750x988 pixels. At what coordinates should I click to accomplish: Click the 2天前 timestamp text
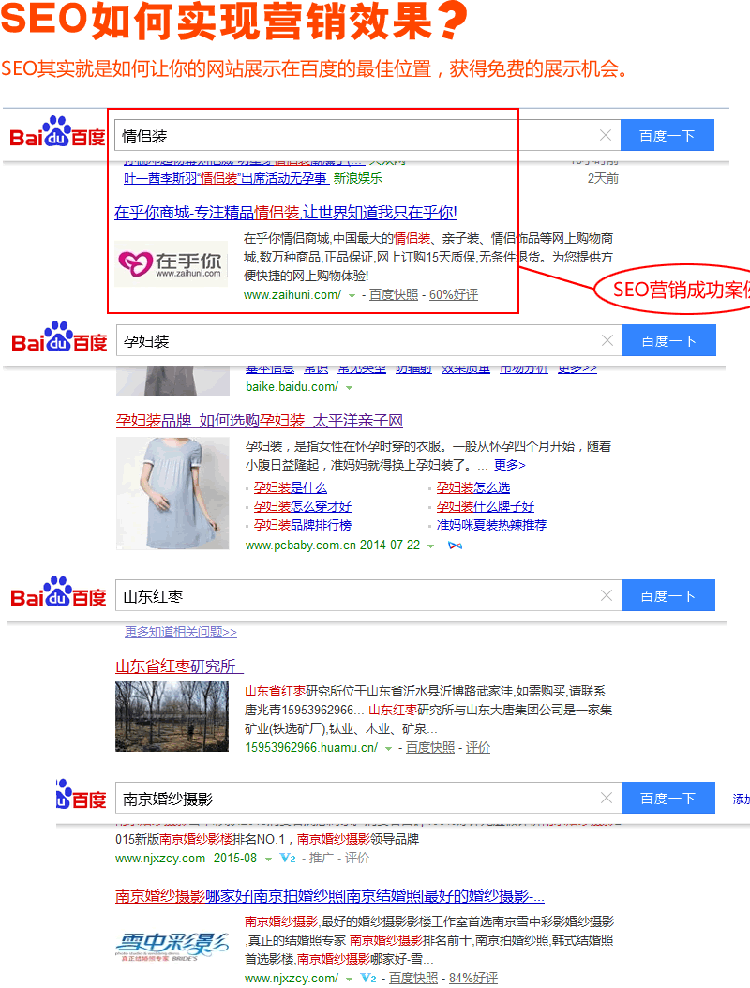tap(603, 178)
